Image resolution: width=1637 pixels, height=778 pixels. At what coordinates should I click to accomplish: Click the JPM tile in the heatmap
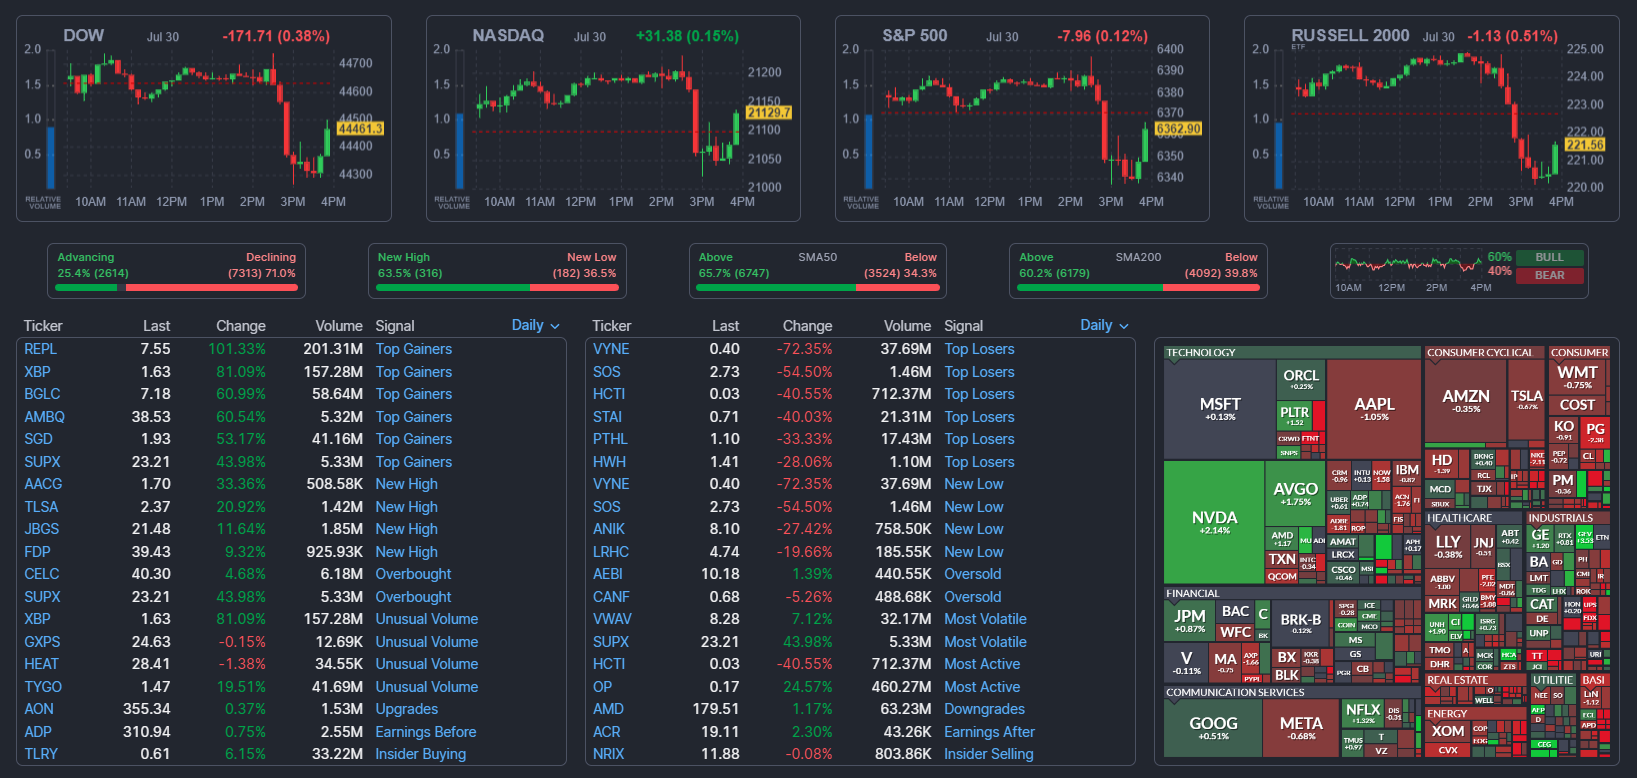click(1190, 621)
